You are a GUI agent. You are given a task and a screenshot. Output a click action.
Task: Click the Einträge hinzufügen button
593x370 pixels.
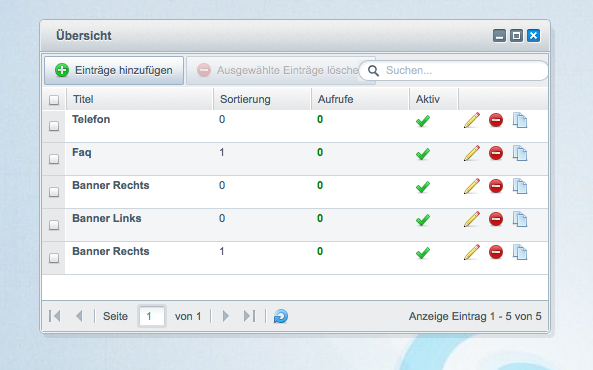pyautogui.click(x=114, y=70)
